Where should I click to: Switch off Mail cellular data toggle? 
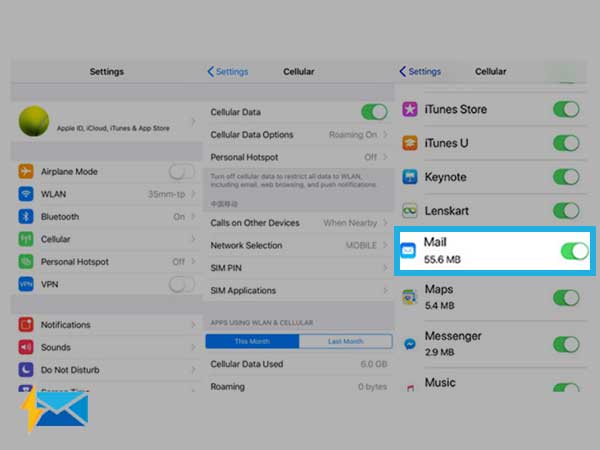(x=575, y=251)
